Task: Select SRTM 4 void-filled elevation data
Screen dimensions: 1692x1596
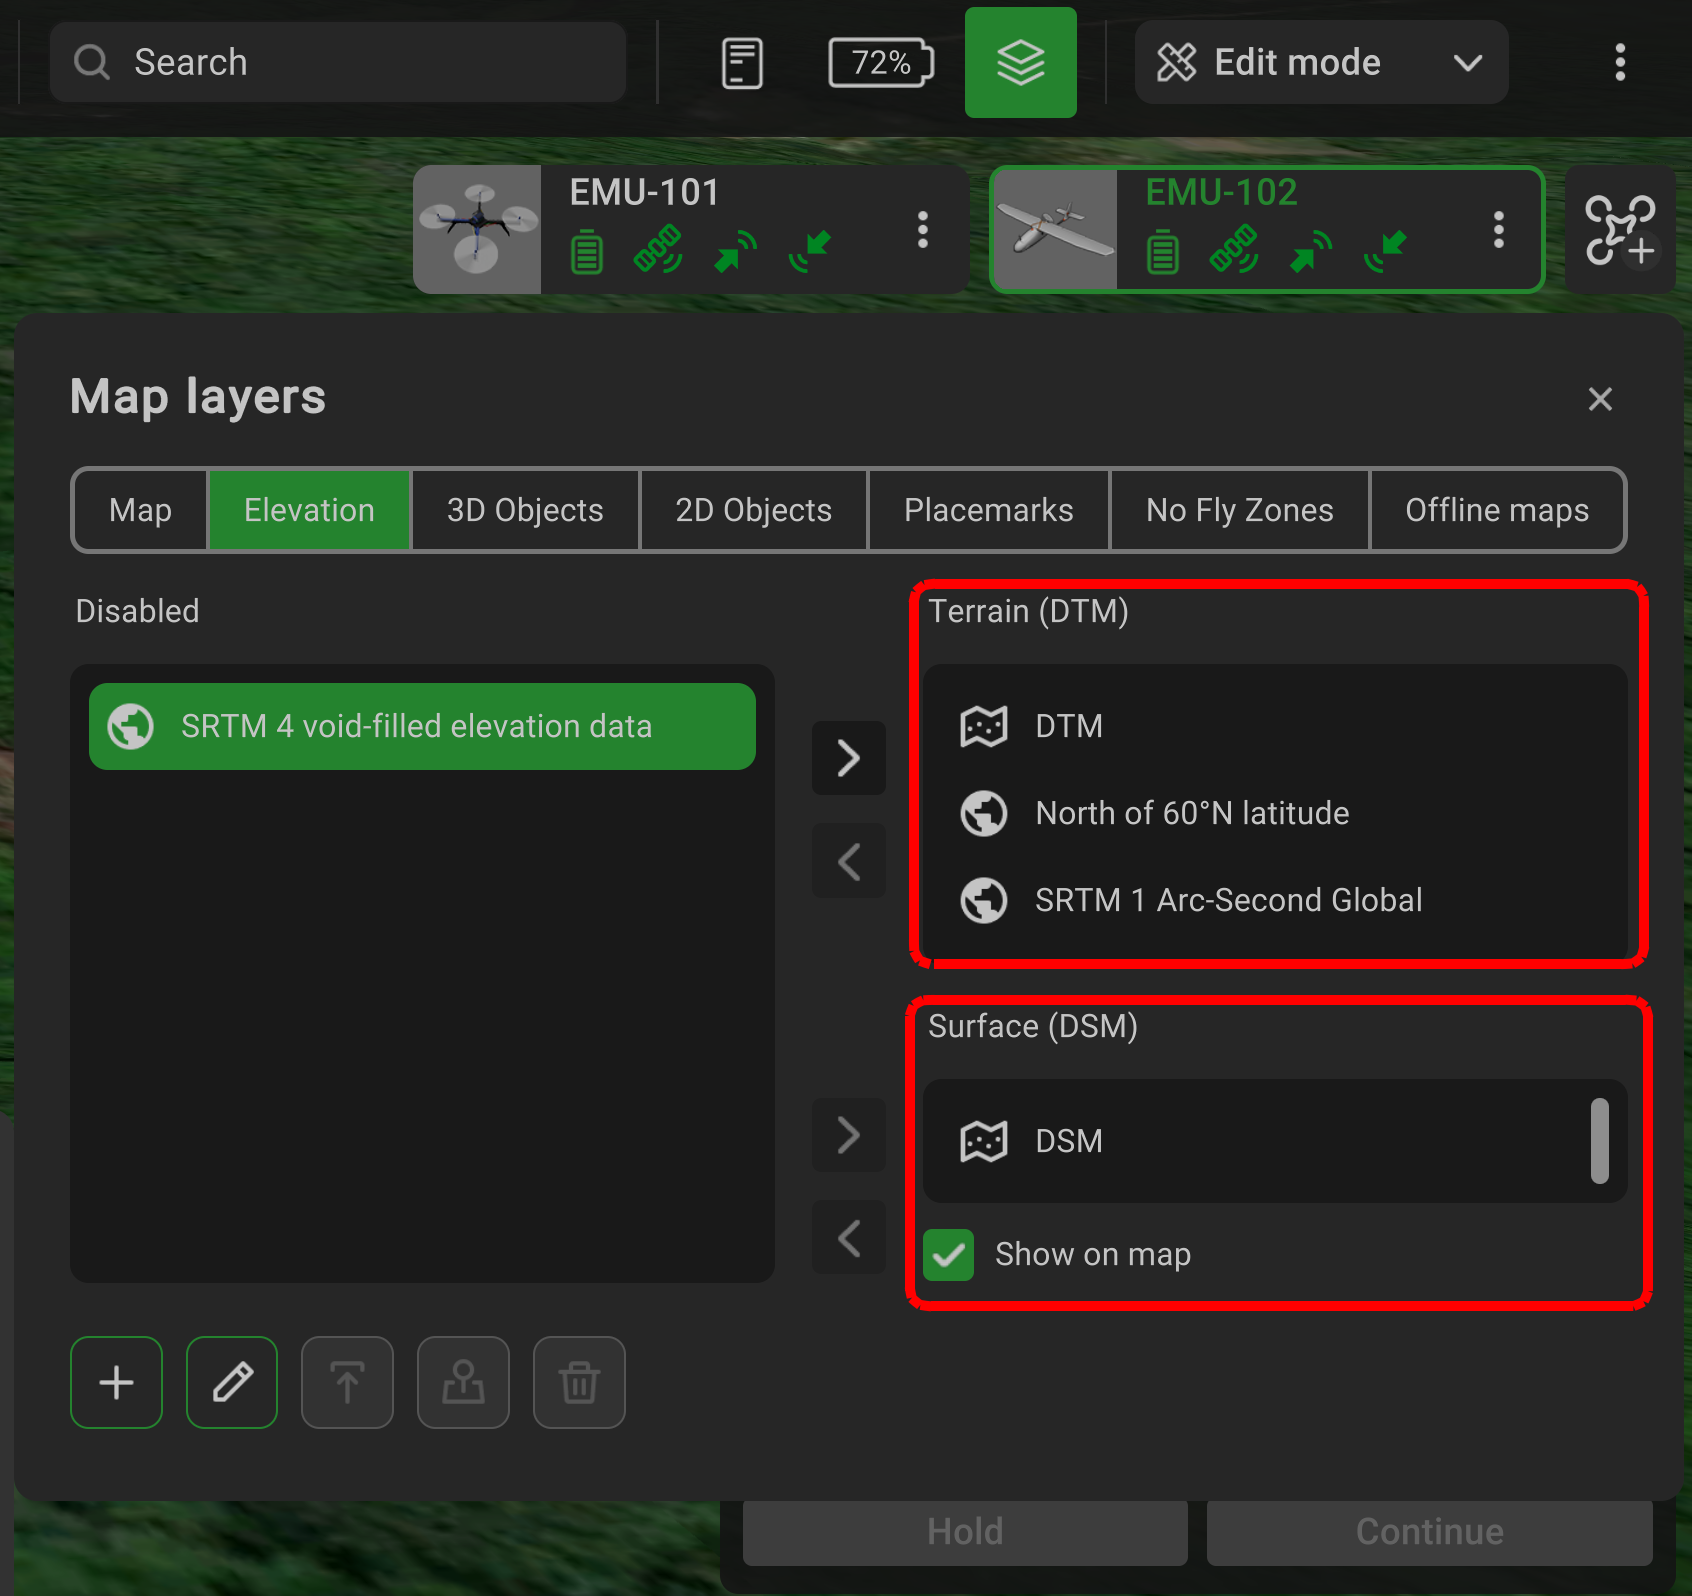Action: (422, 726)
